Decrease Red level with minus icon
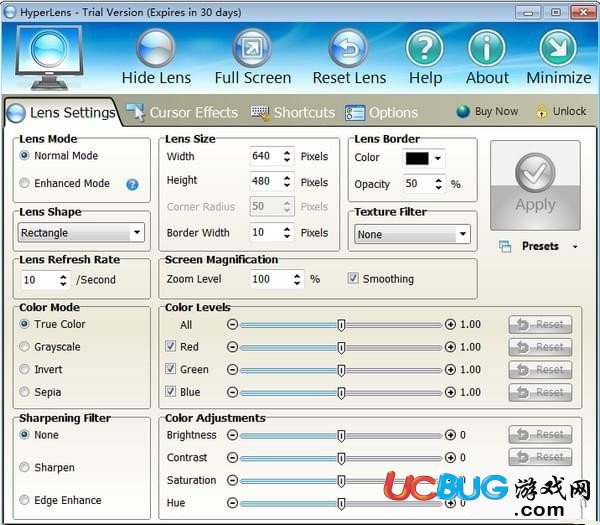600x525 pixels. 232,347
